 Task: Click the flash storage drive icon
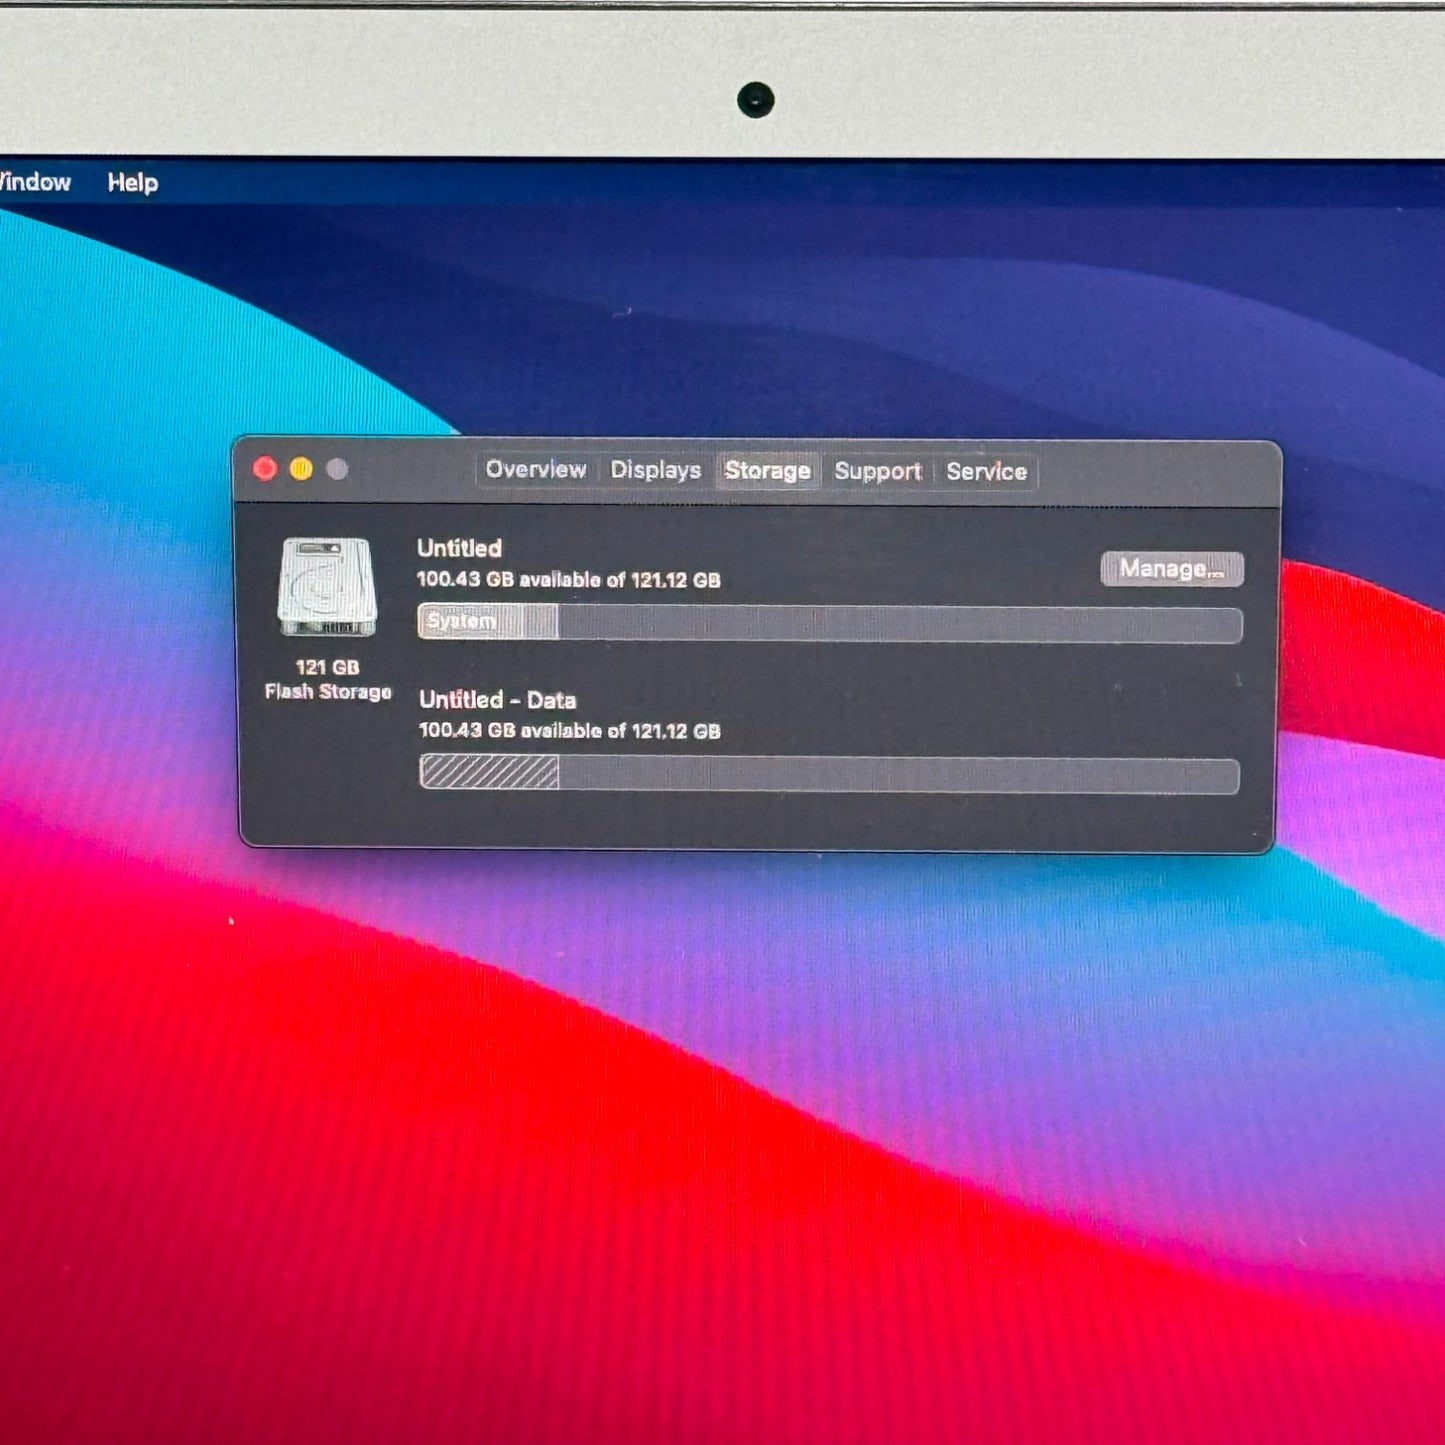(x=327, y=587)
